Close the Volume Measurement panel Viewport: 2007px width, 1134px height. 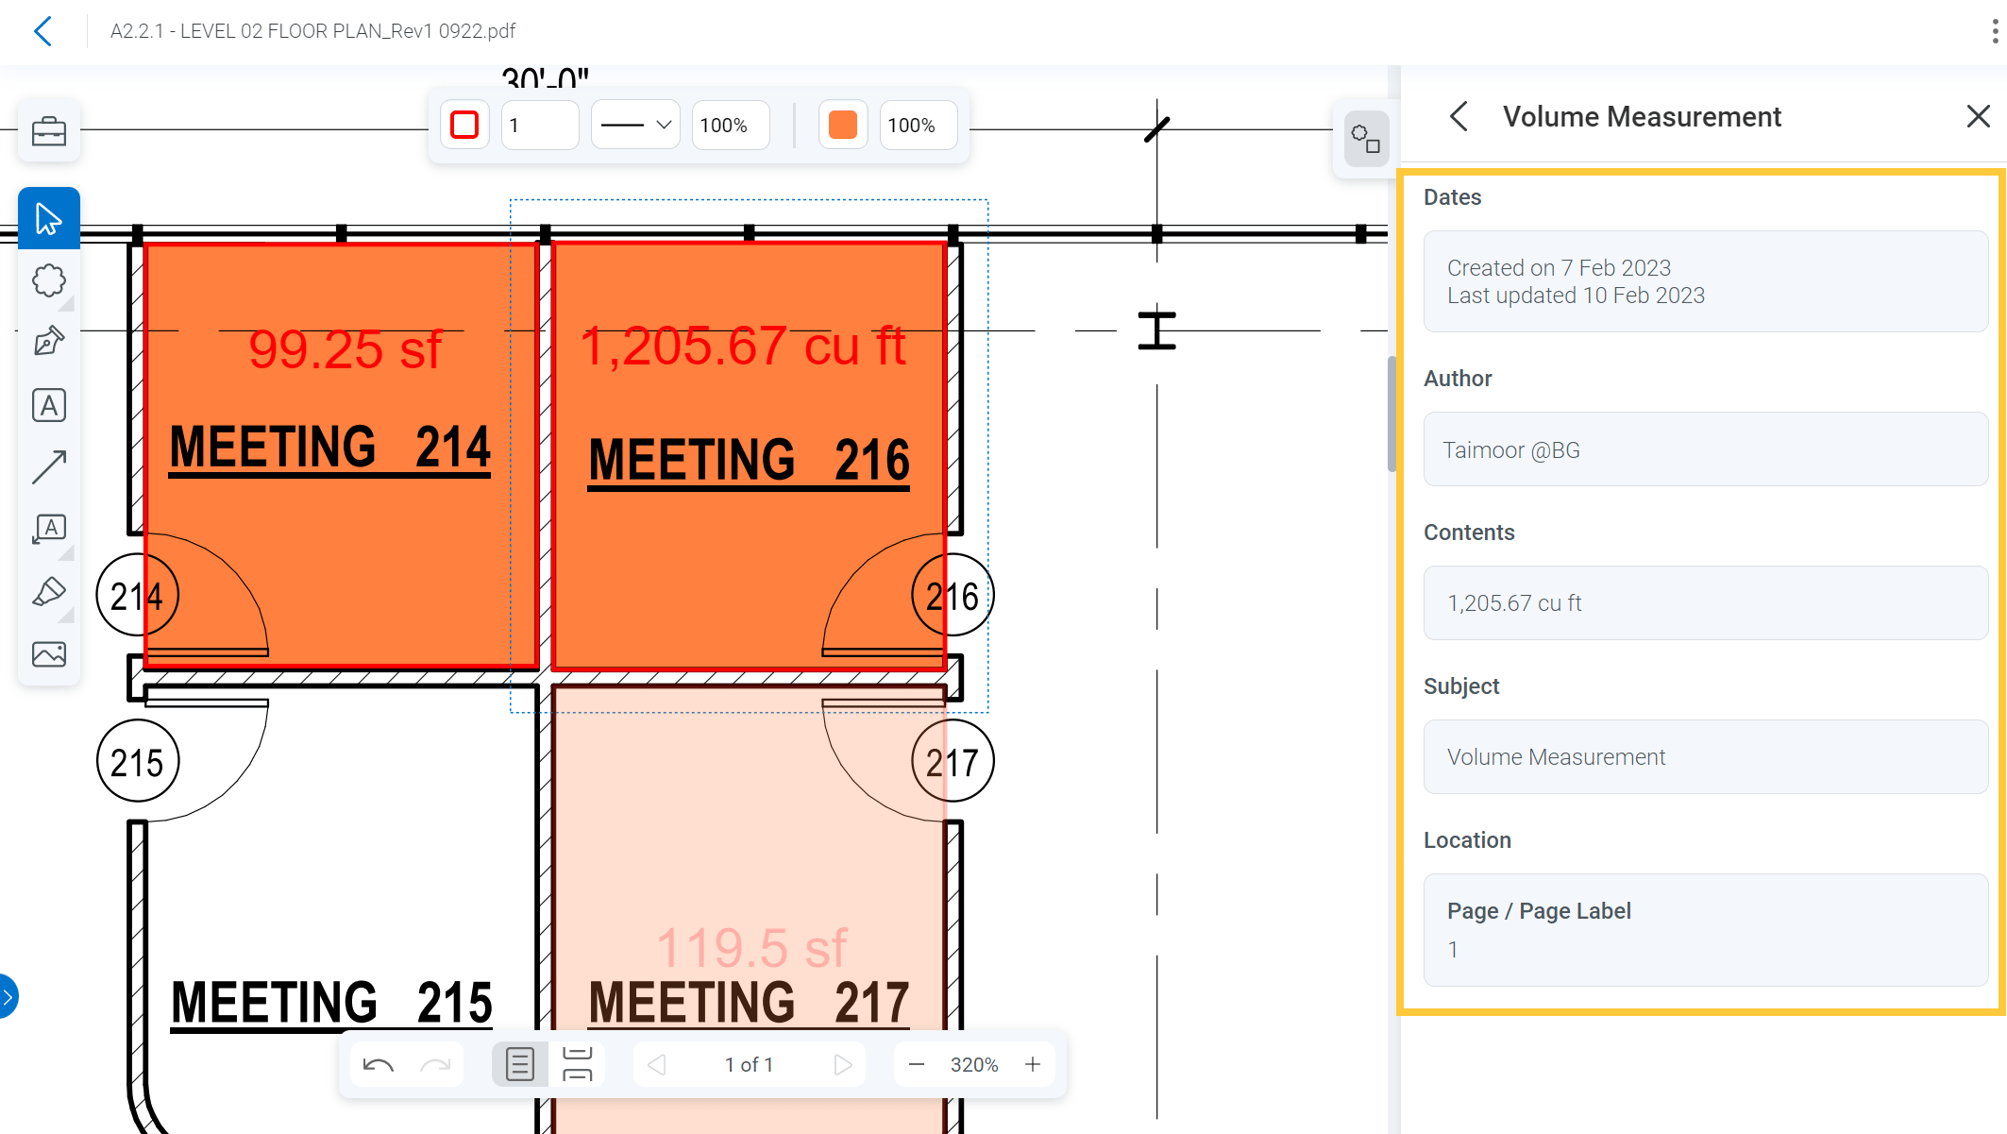pos(1977,116)
